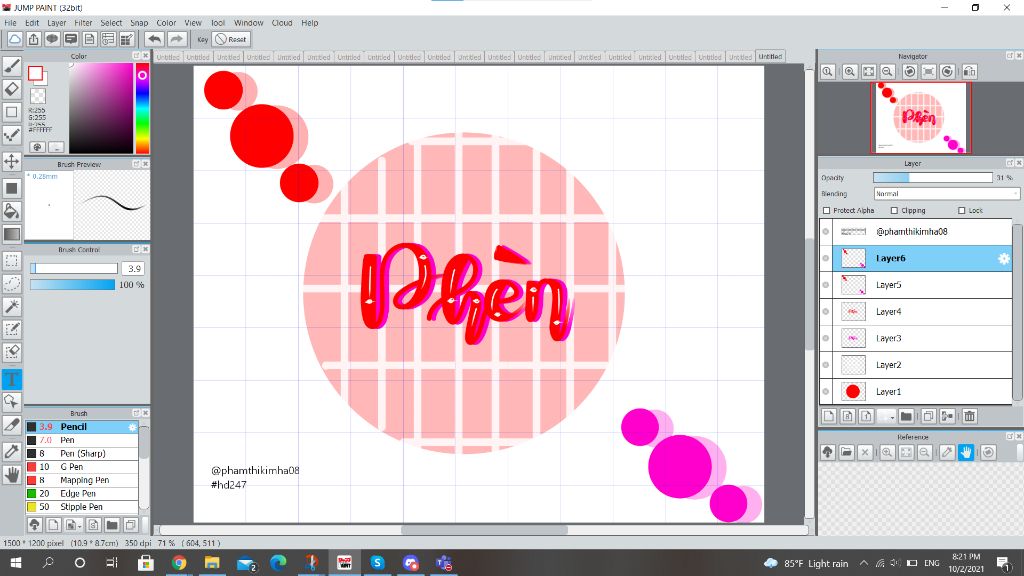Click the Export/share icon in toolbar
1024x576 pixels.
tap(33, 39)
